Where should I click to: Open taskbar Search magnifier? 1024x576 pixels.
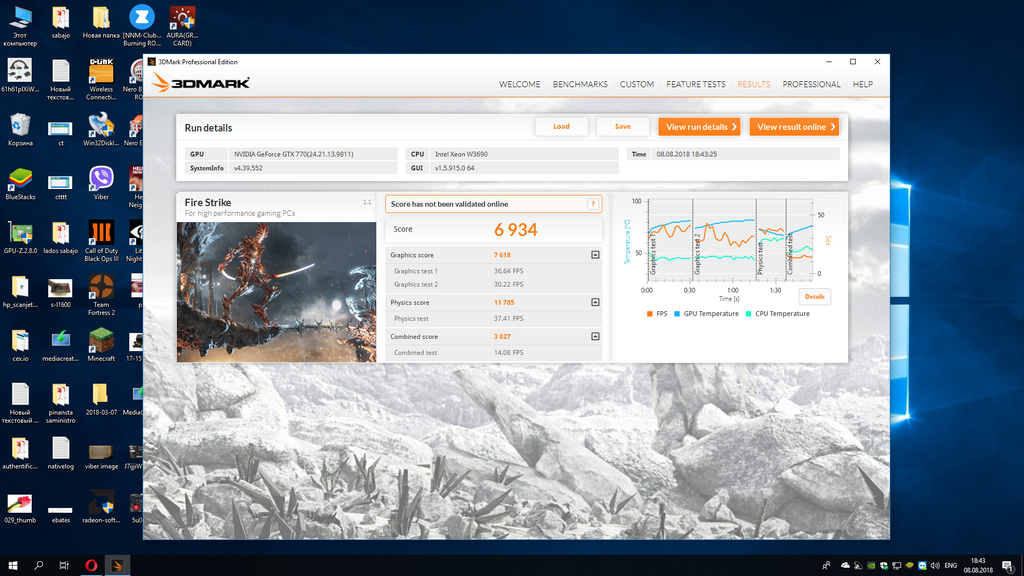39,565
